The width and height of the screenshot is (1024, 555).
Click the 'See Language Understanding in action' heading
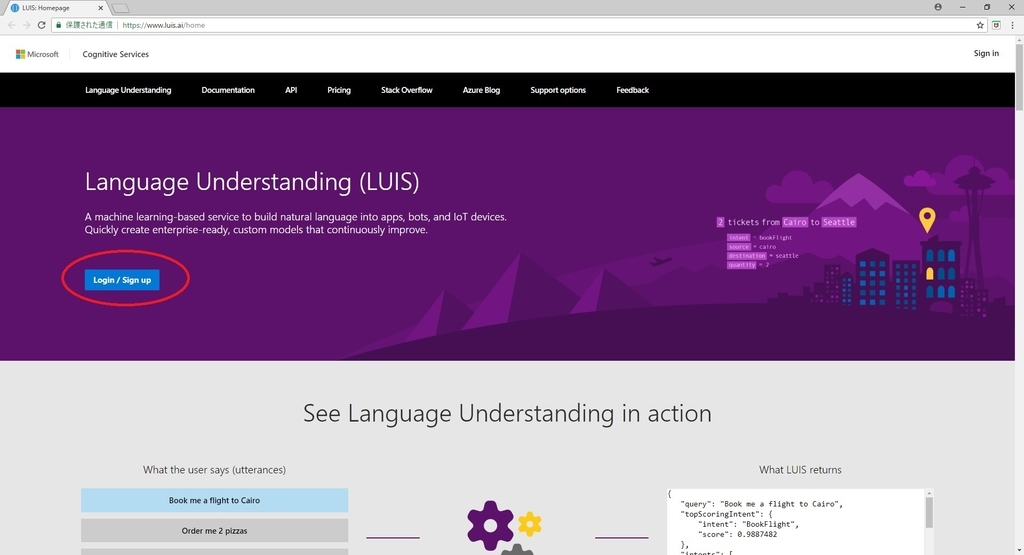pyautogui.click(x=507, y=413)
